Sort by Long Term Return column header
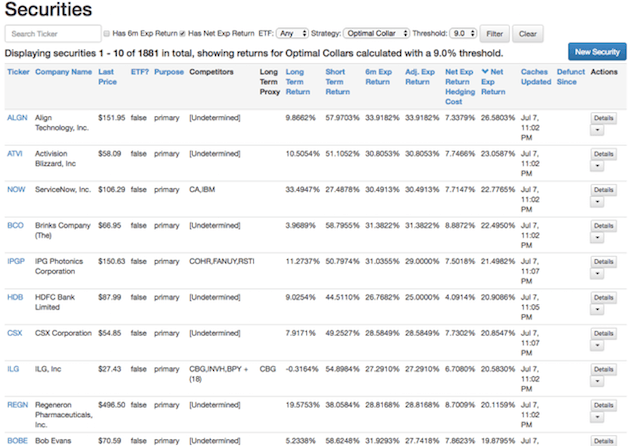The width and height of the screenshot is (630, 446). [297, 78]
